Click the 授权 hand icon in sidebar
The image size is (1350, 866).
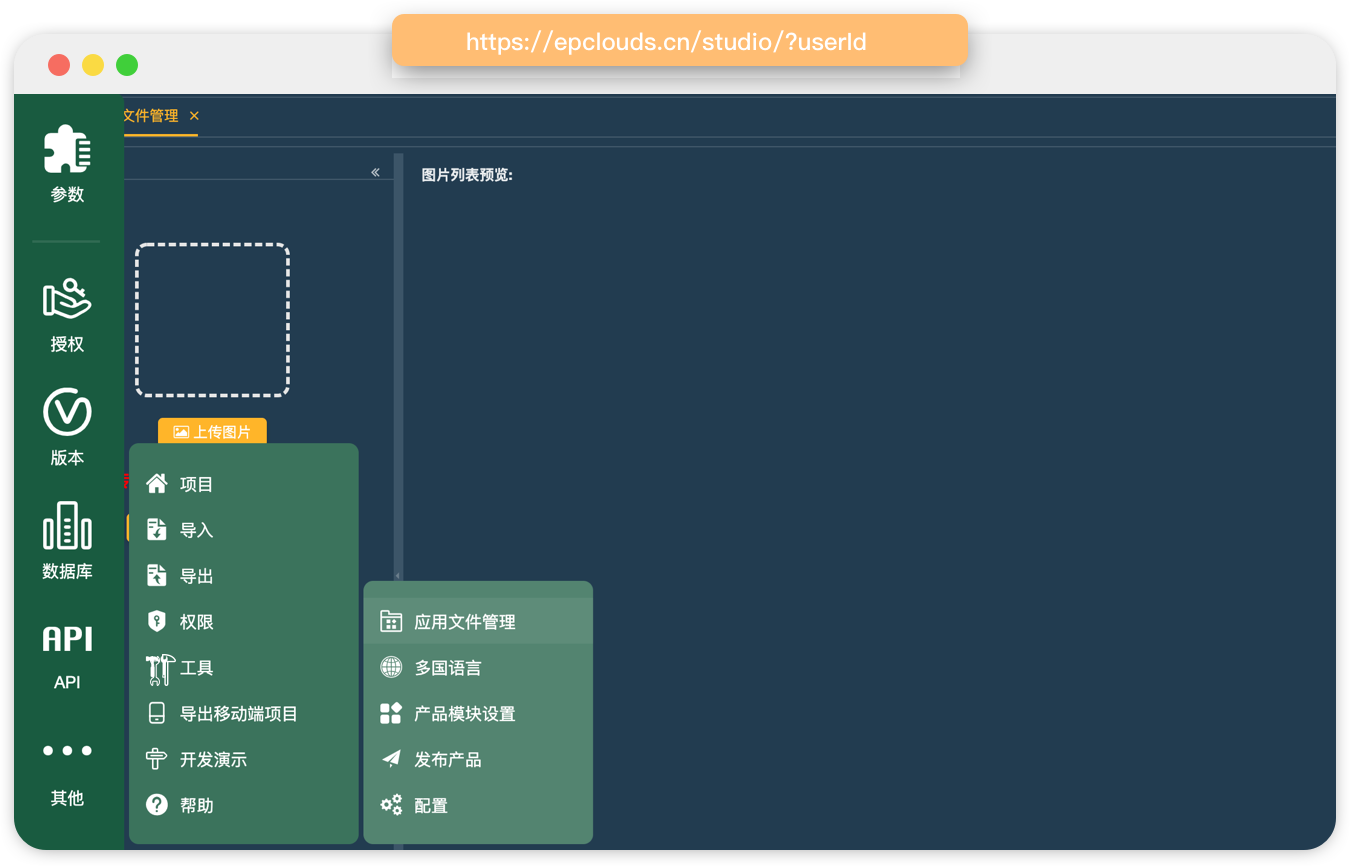(67, 299)
